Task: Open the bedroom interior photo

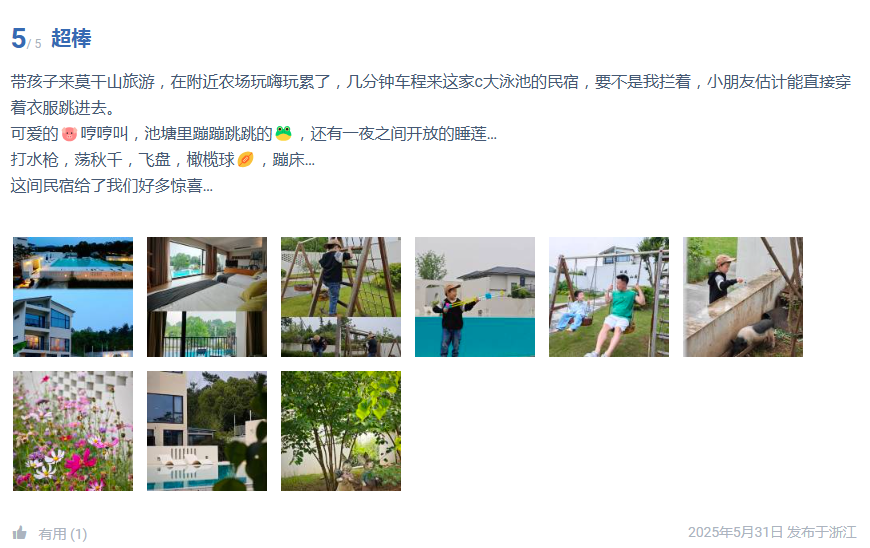Action: (x=207, y=297)
